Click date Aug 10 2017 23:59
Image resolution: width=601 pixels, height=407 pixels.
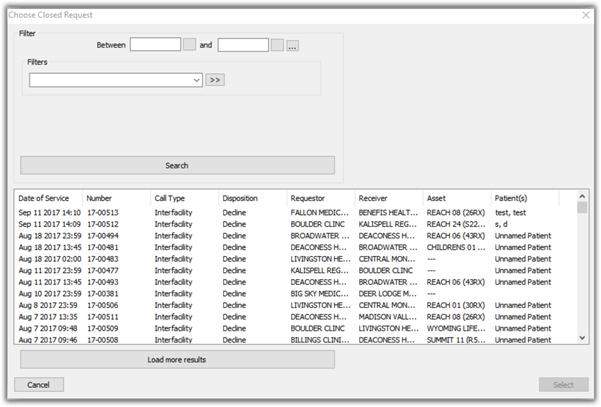pyautogui.click(x=50, y=294)
